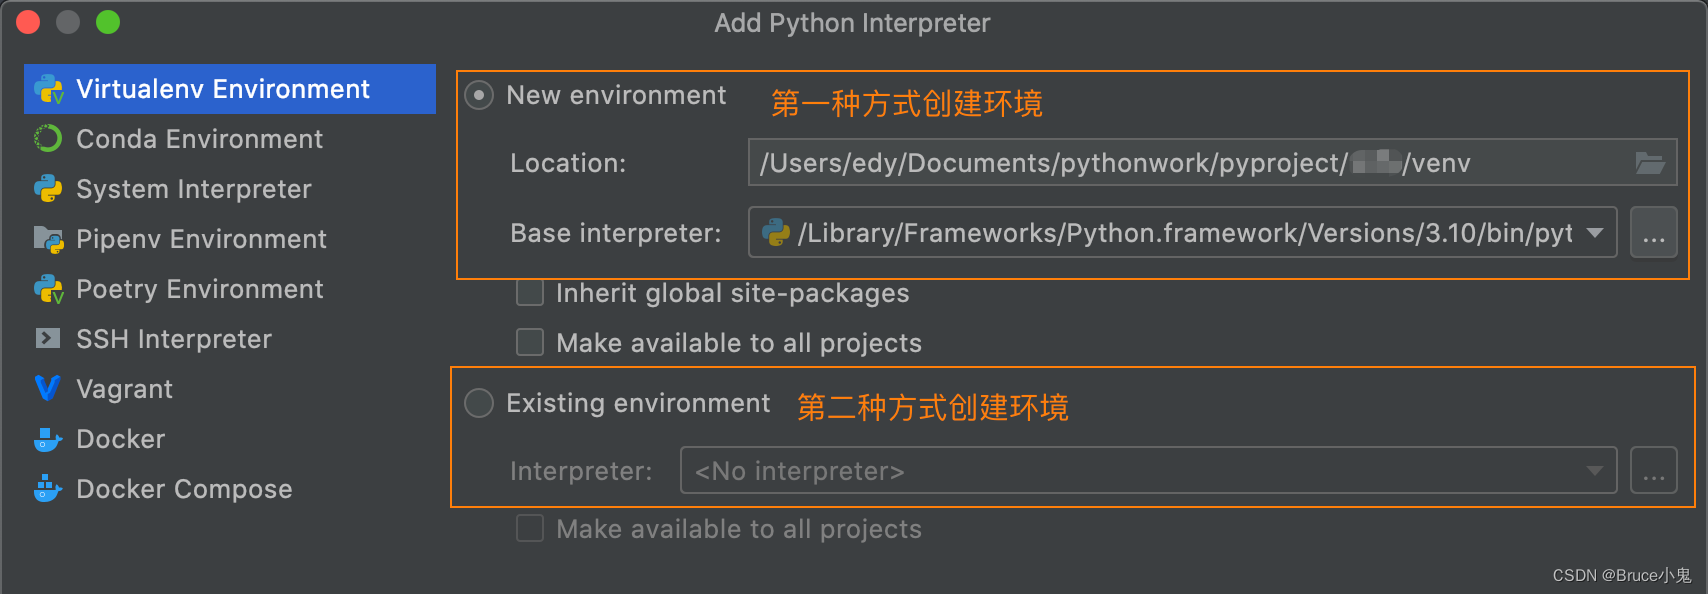Expand the Base interpreter dropdown arrow
The width and height of the screenshot is (1708, 594).
click(1595, 233)
